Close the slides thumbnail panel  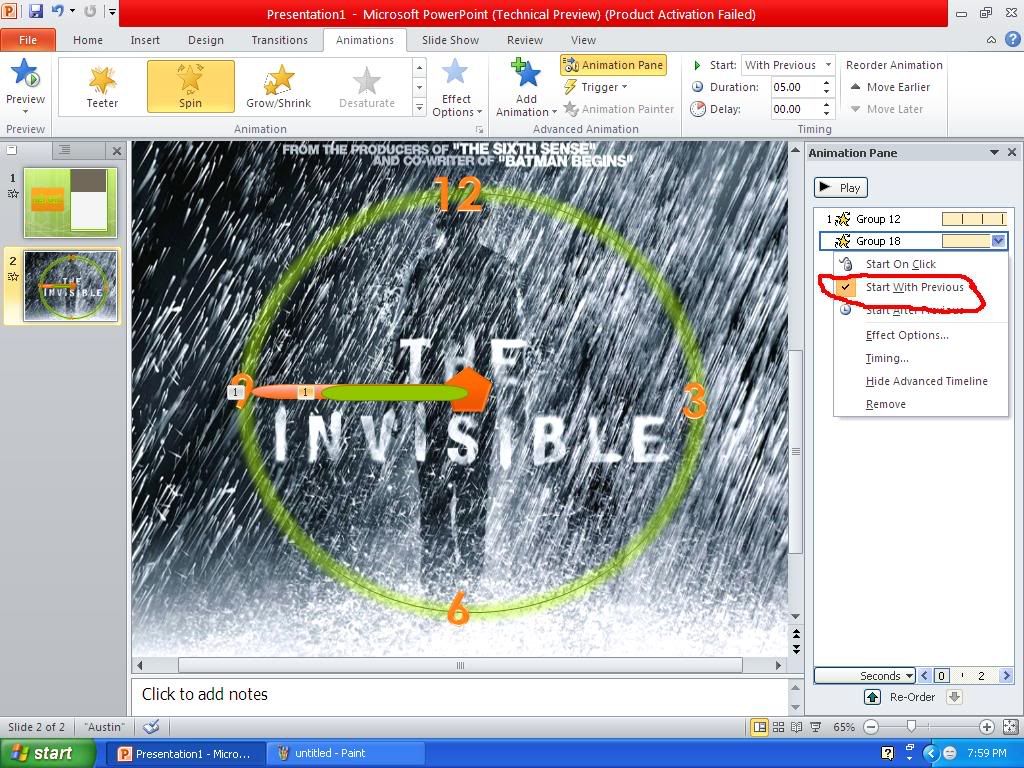tap(116, 151)
